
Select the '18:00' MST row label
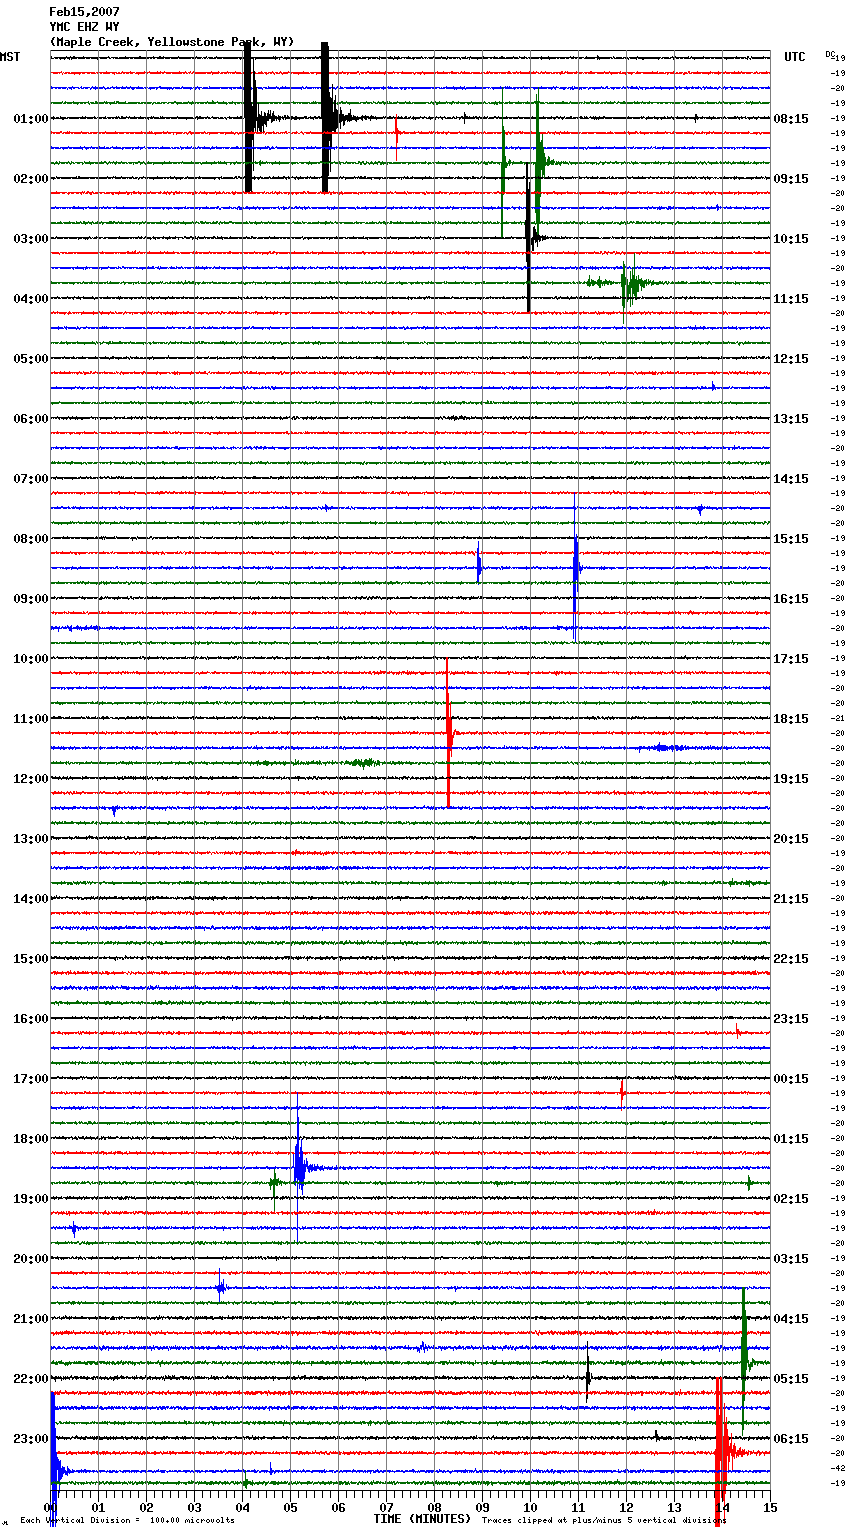click(x=31, y=1139)
